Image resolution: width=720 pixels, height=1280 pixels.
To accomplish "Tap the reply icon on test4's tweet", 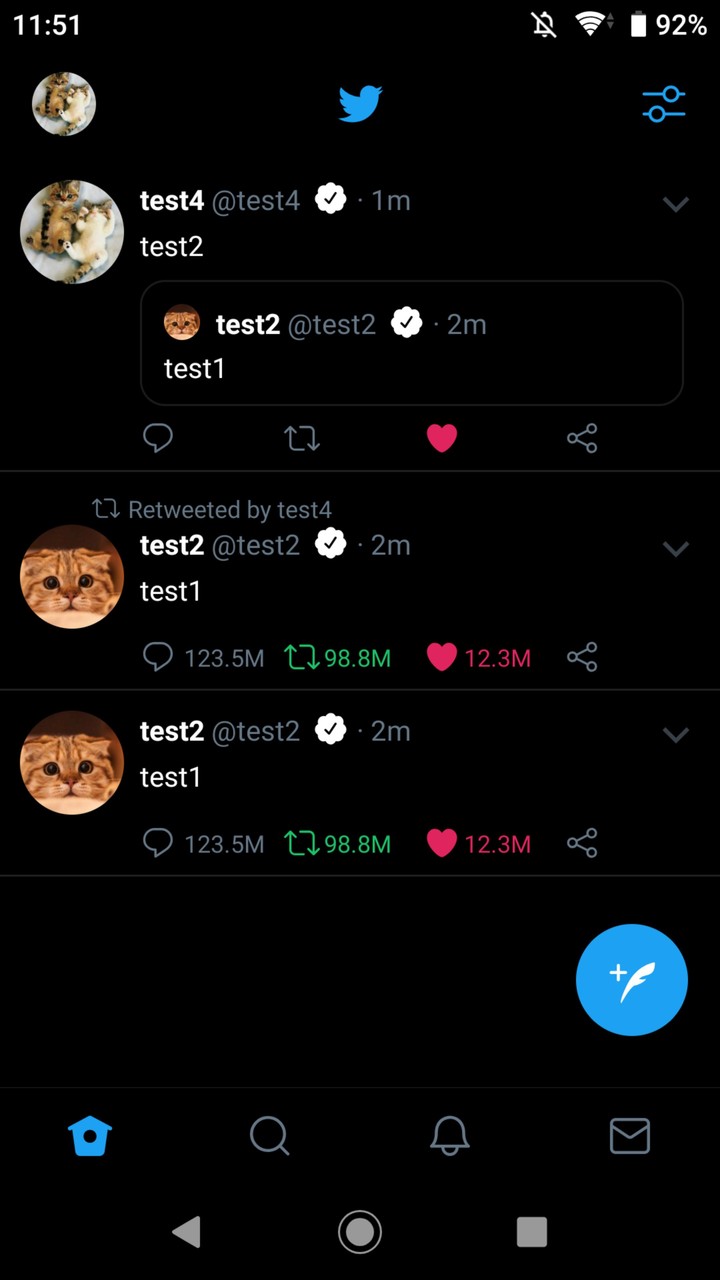I will (158, 438).
